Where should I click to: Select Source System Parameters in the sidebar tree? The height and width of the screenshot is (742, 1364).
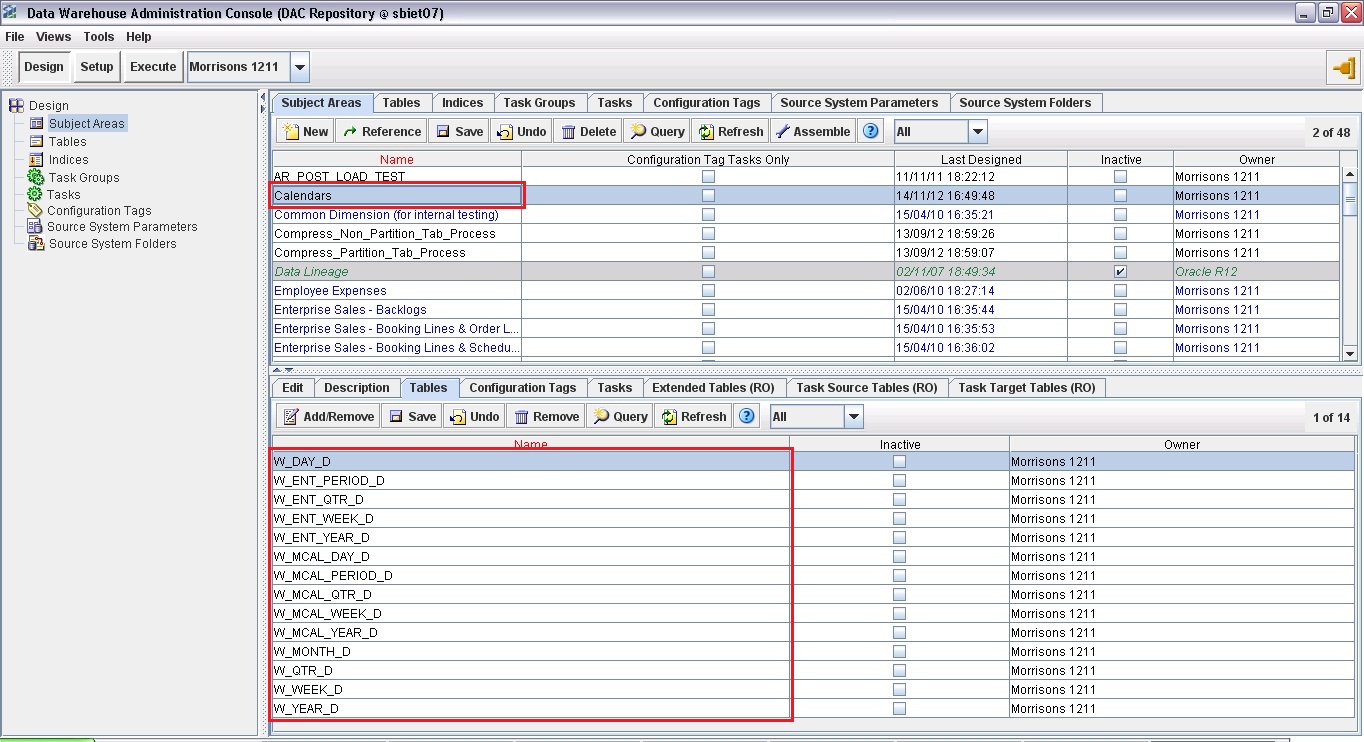click(x=121, y=226)
